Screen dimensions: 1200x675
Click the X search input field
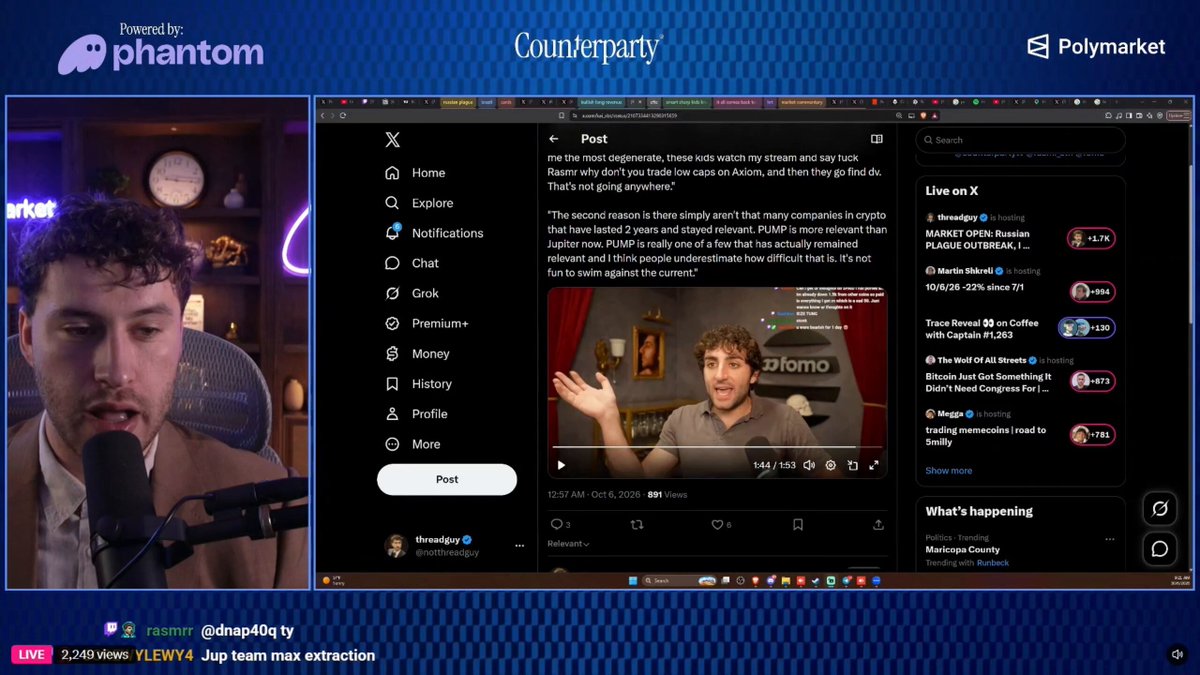(x=1020, y=140)
